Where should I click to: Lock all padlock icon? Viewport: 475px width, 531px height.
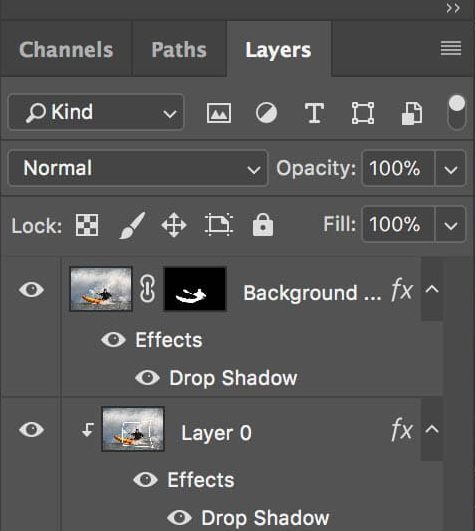click(x=263, y=225)
